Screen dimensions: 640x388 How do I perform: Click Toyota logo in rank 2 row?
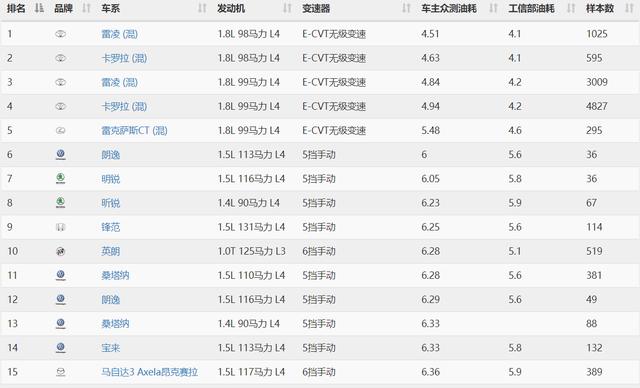[x=60, y=58]
